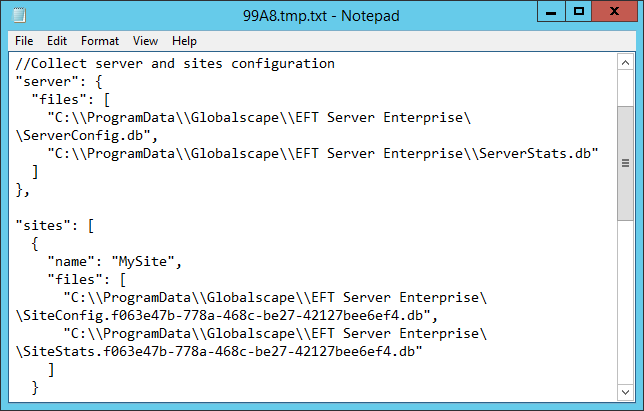Open the Help menu
The image size is (644, 411).
184,41
